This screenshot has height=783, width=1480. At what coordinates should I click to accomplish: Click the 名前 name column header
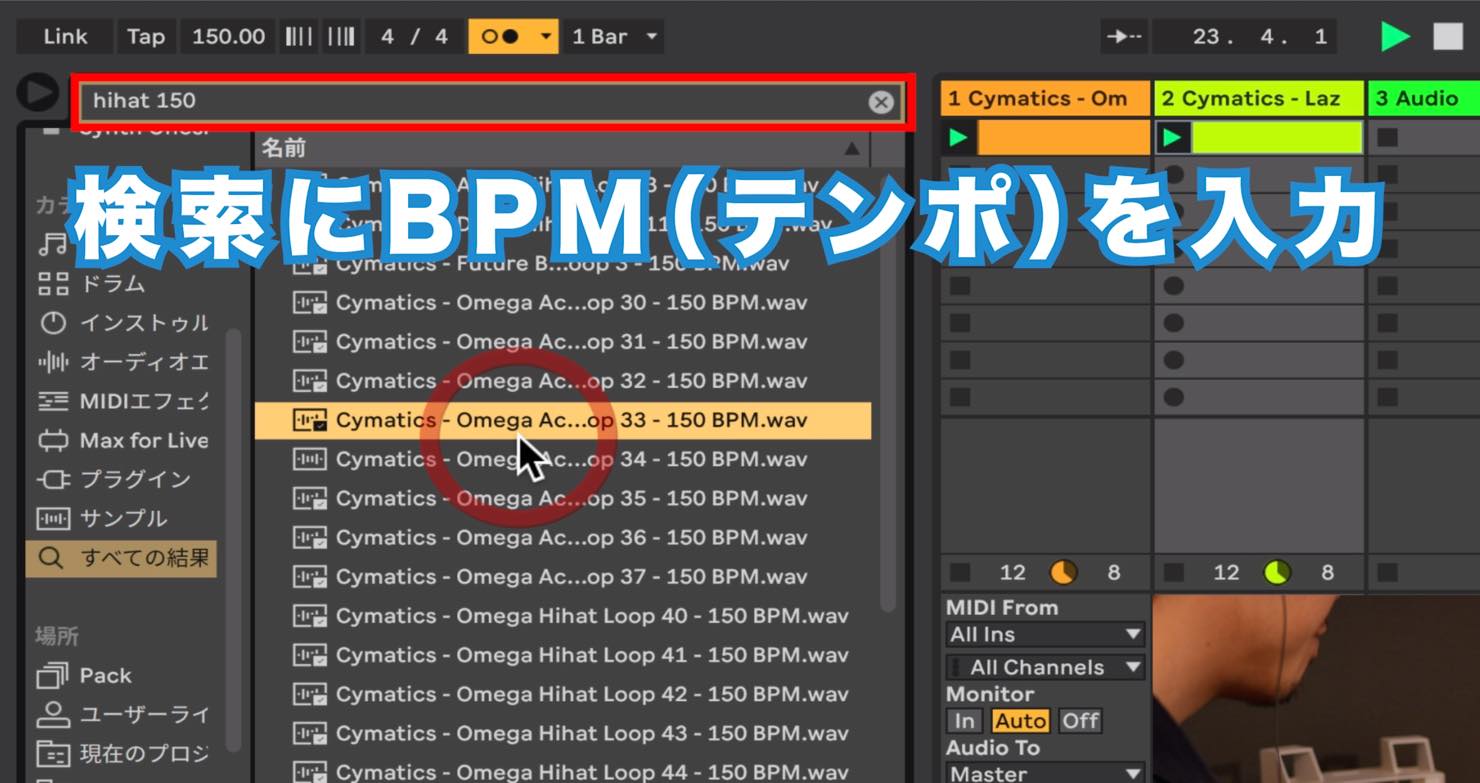pyautogui.click(x=563, y=149)
